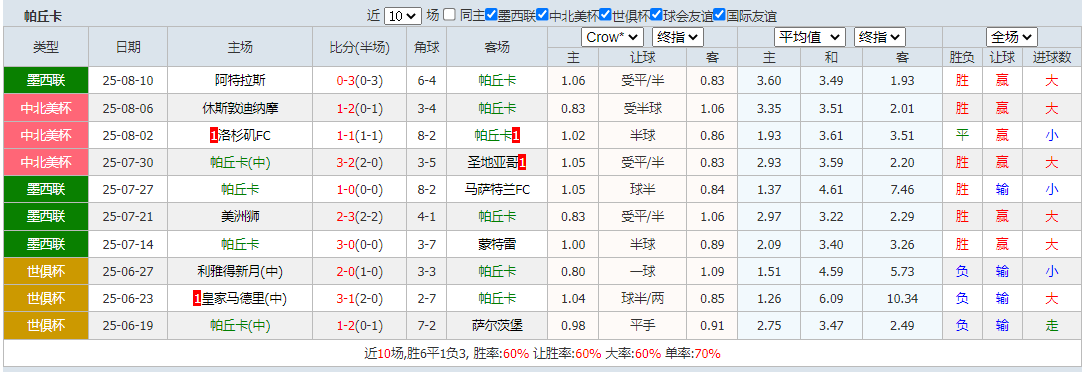
Task: Click away odds value 10.34
Action: coord(902,299)
